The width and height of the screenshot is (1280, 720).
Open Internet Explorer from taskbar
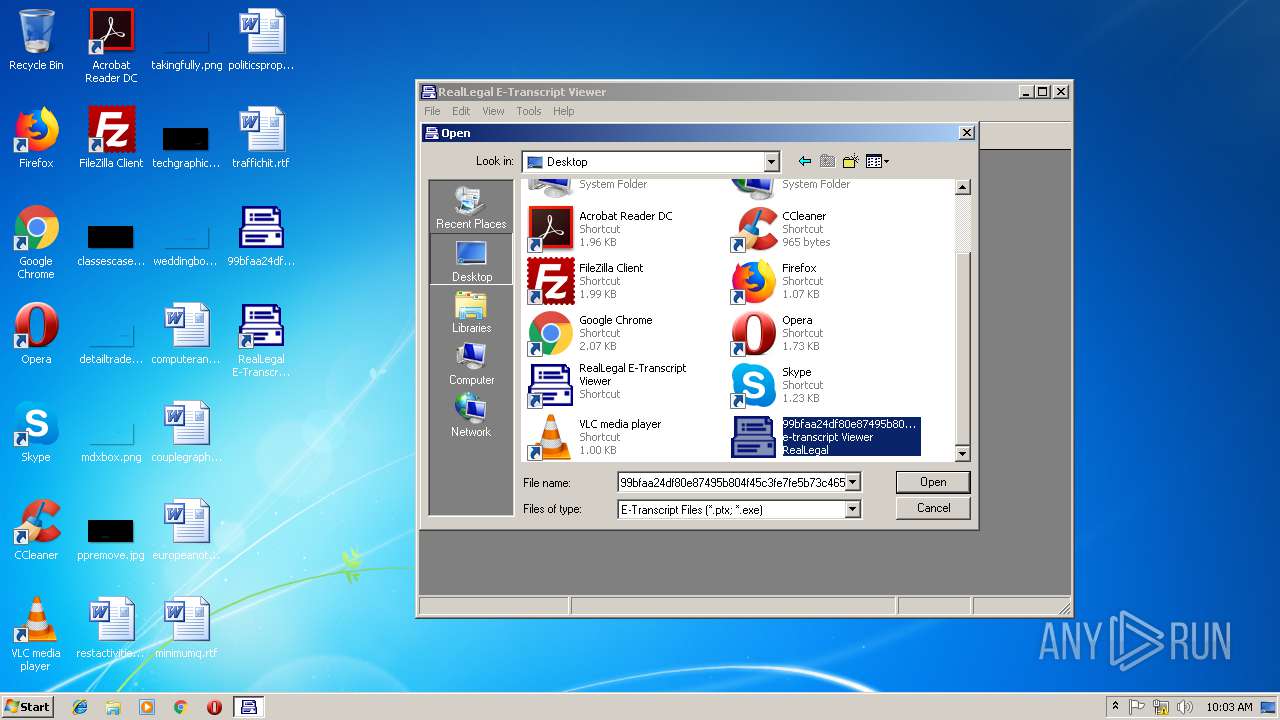pyautogui.click(x=80, y=706)
